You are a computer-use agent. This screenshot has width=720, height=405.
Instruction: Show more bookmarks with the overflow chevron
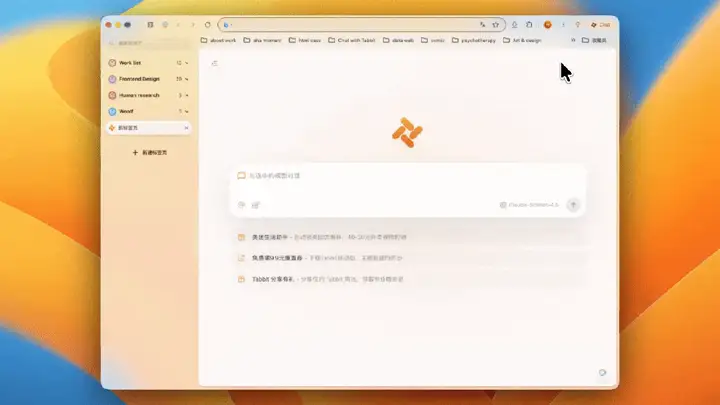573,40
